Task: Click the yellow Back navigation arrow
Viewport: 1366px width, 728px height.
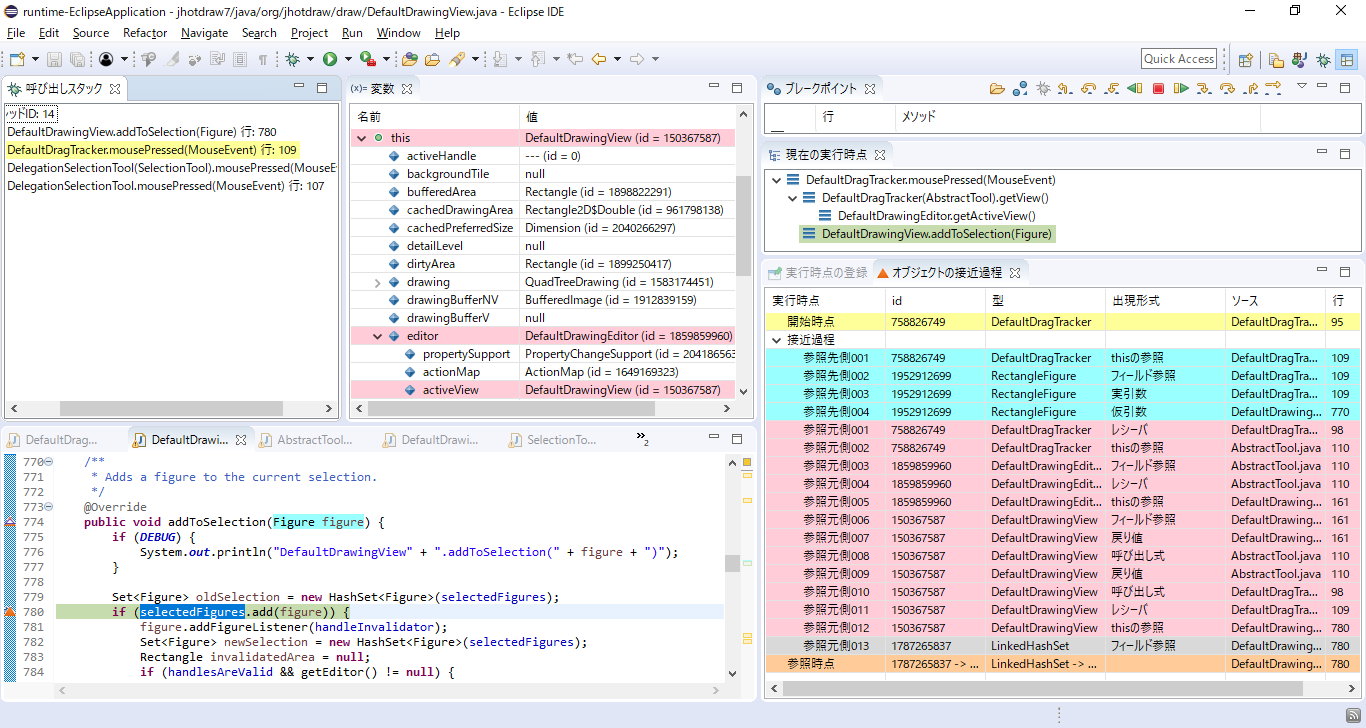Action: coord(599,60)
